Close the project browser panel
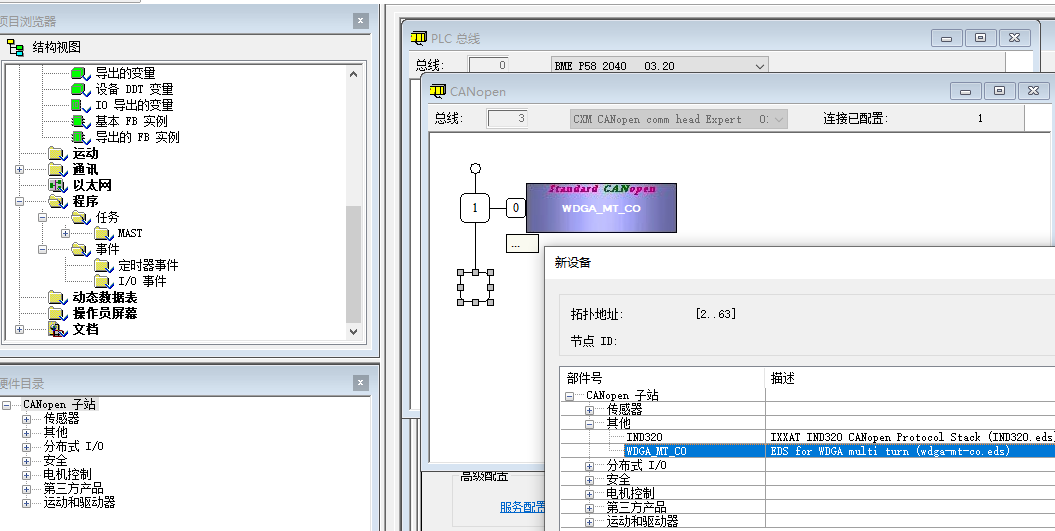Screen dimensions: 1055x531 pos(361,21)
